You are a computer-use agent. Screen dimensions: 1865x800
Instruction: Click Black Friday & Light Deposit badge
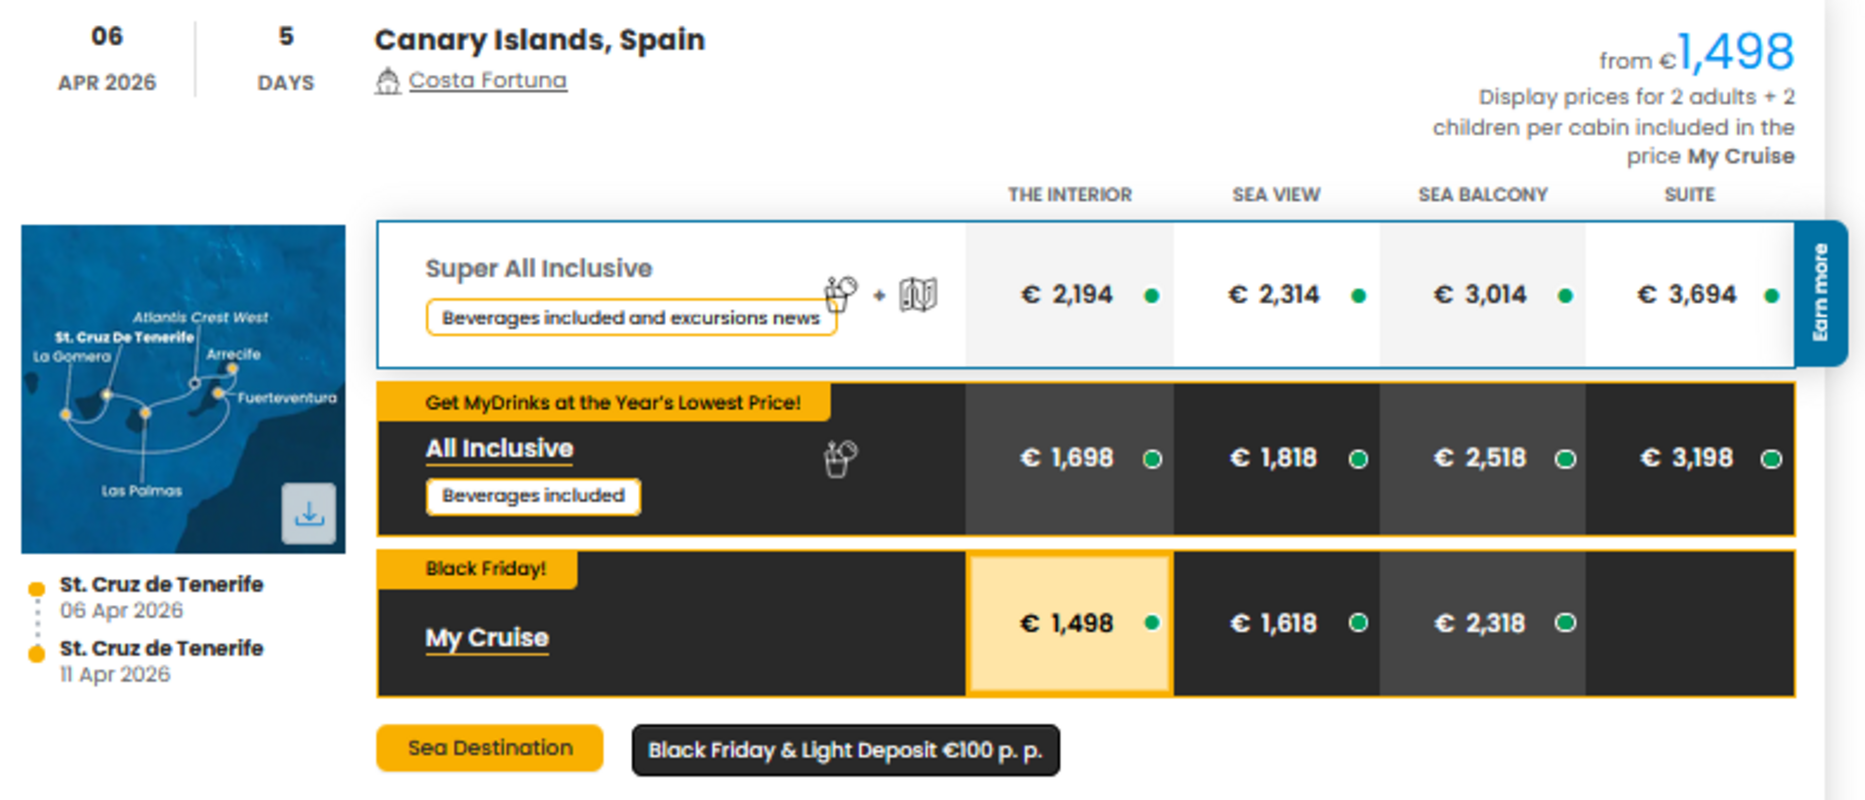point(845,750)
